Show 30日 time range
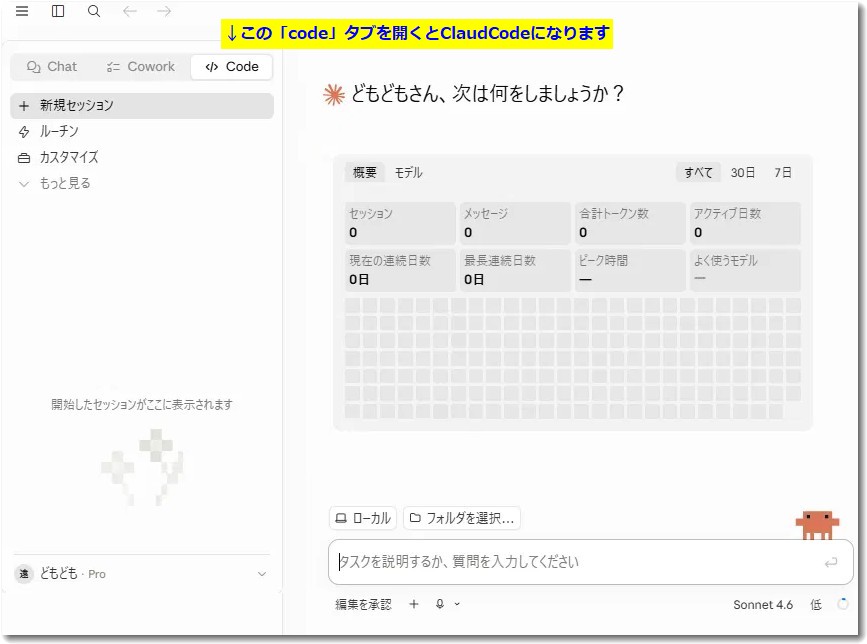The height and width of the screenshot is (644, 867). 743,173
